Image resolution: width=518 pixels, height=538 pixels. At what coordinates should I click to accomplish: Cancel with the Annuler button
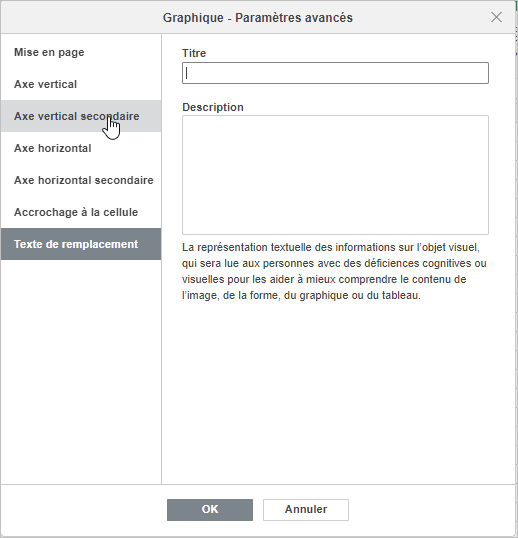(306, 510)
